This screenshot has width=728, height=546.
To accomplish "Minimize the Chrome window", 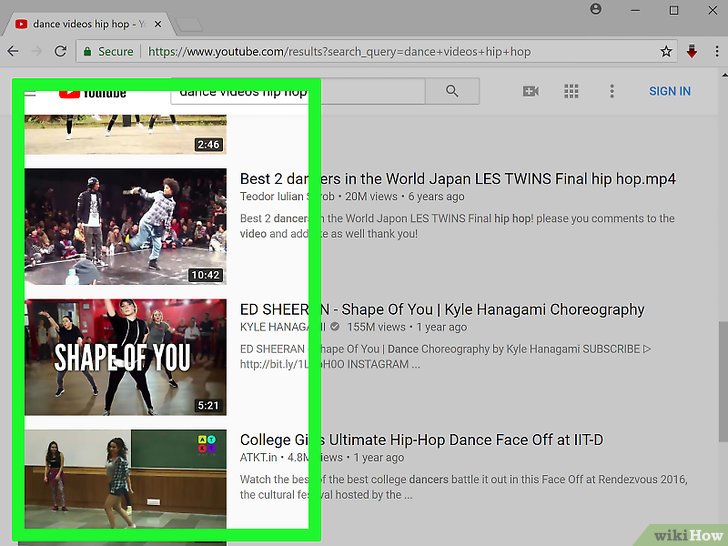I will point(635,10).
